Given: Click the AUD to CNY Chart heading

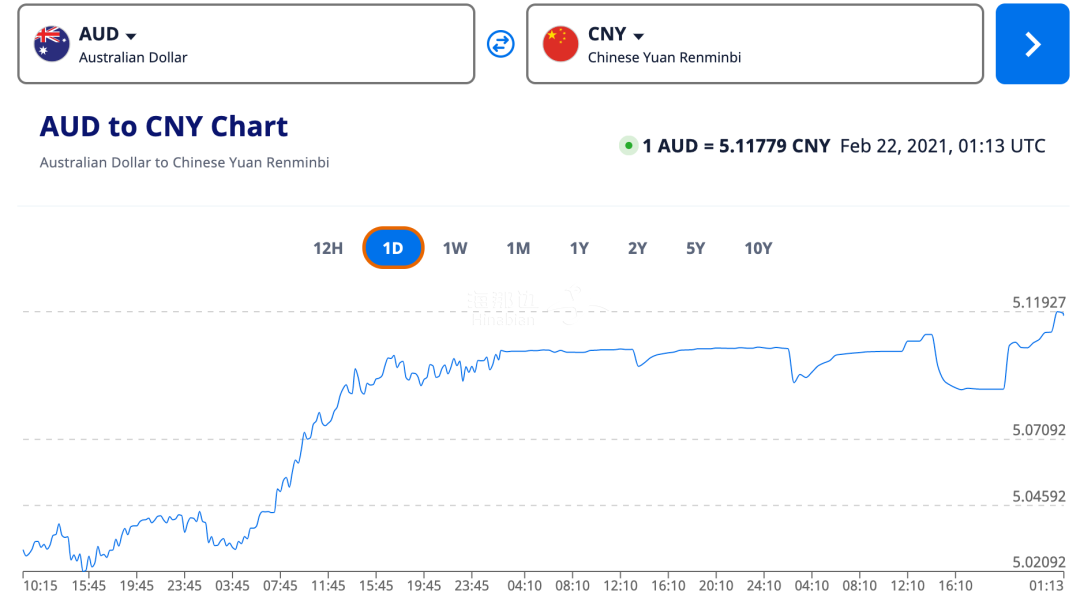Looking at the screenshot, I should click(x=164, y=127).
